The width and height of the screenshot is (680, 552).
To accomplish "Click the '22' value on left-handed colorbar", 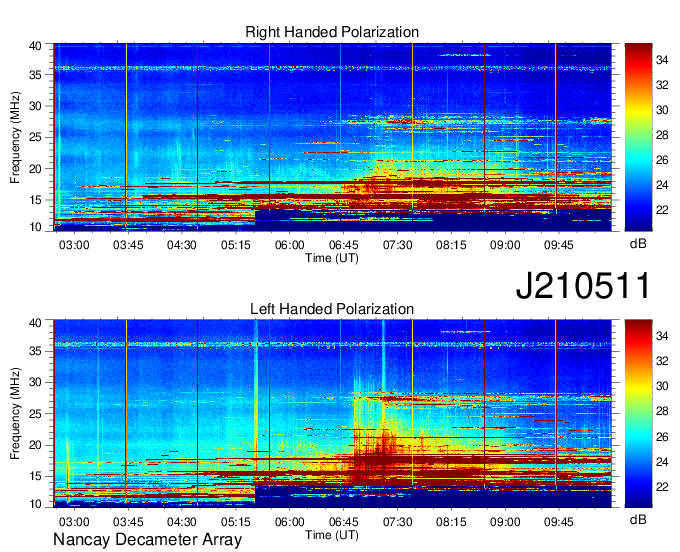I will coord(662,487).
